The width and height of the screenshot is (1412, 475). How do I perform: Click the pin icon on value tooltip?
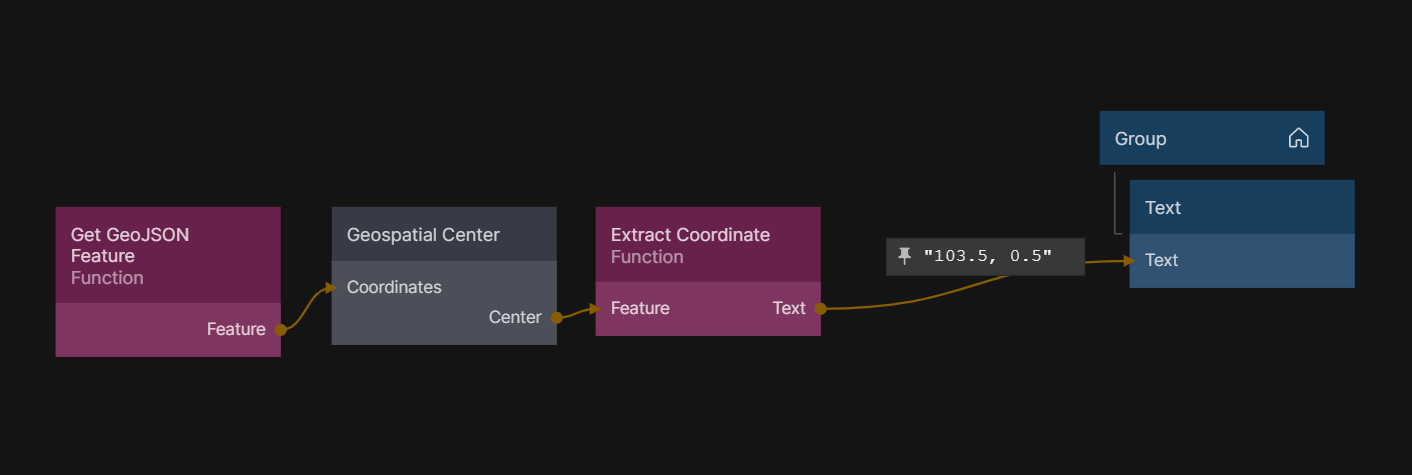pyautogui.click(x=905, y=257)
